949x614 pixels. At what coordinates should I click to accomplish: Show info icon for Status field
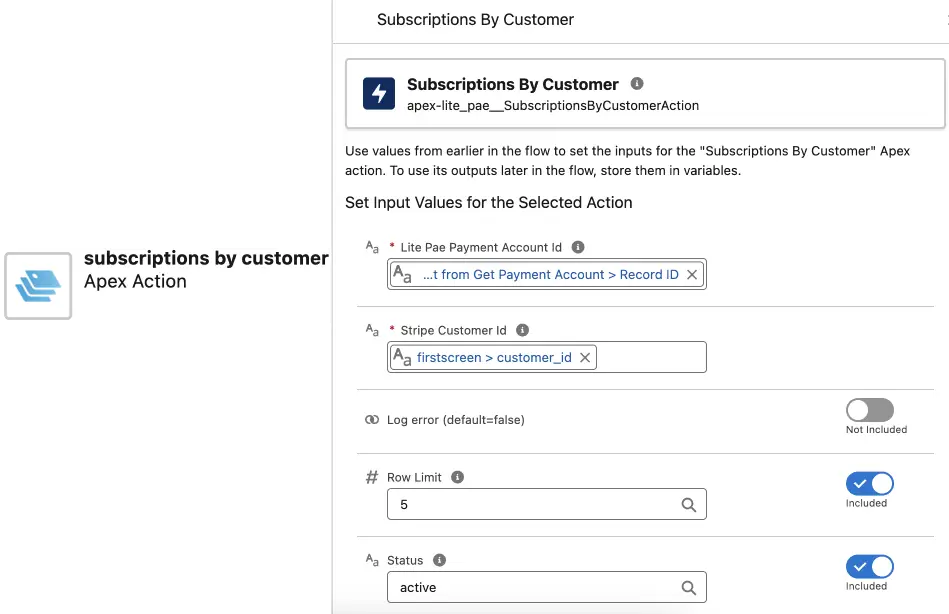(439, 560)
